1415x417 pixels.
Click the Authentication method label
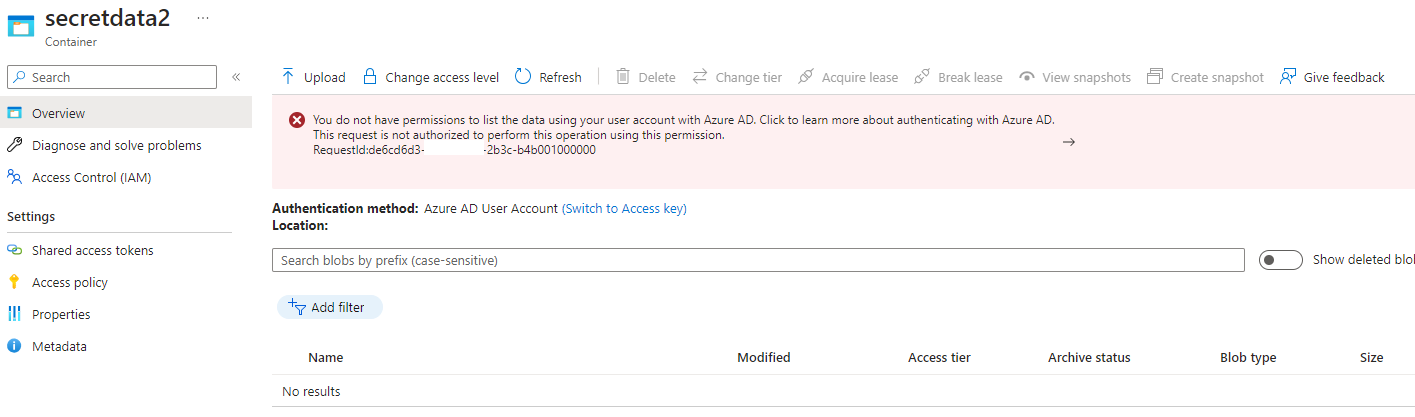(x=345, y=208)
